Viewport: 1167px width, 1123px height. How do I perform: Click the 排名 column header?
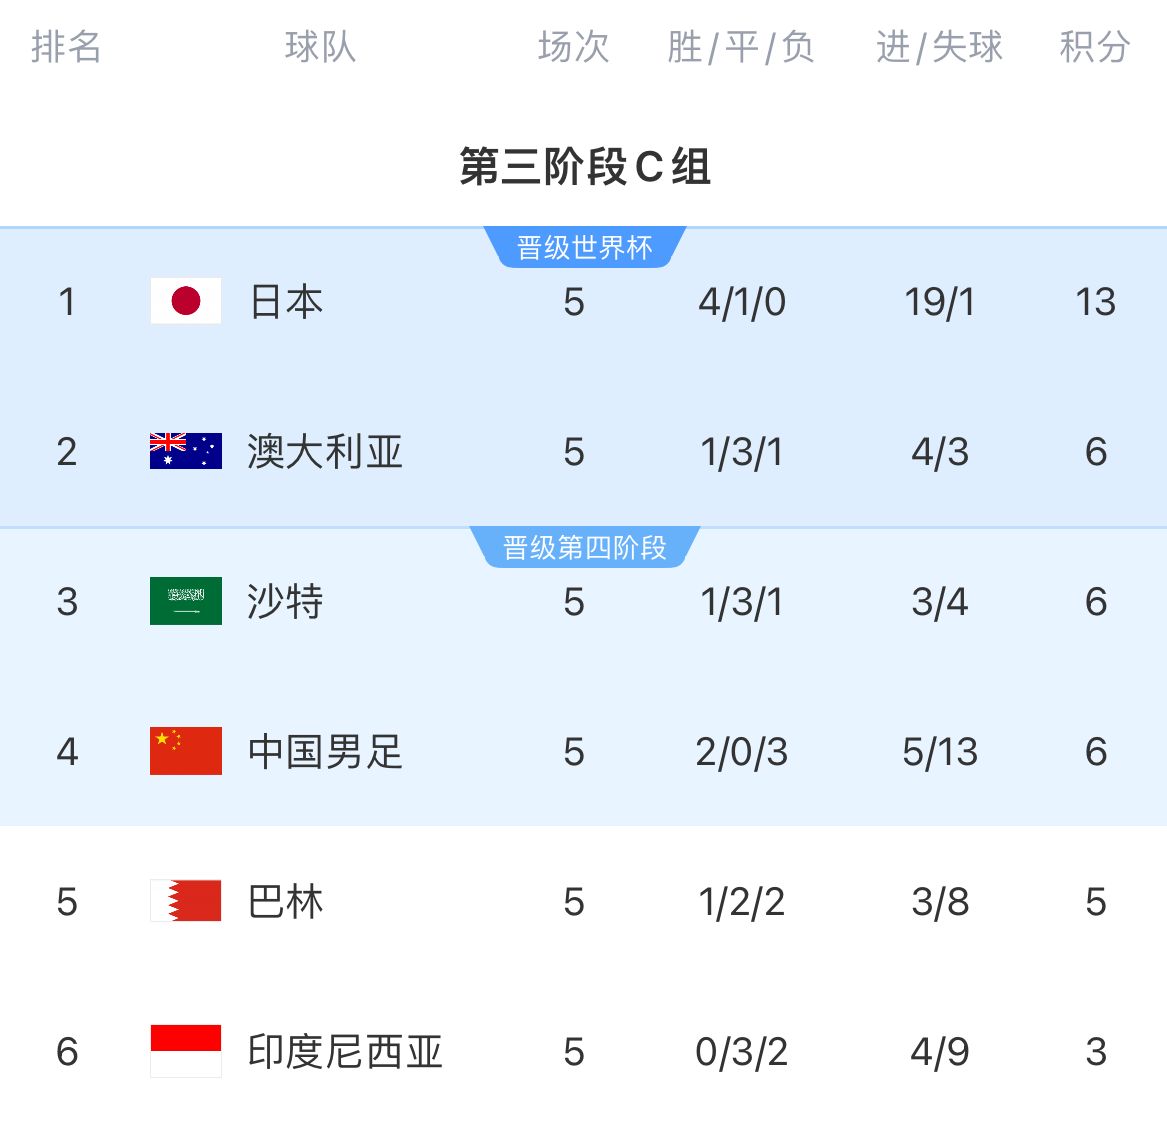[x=66, y=47]
